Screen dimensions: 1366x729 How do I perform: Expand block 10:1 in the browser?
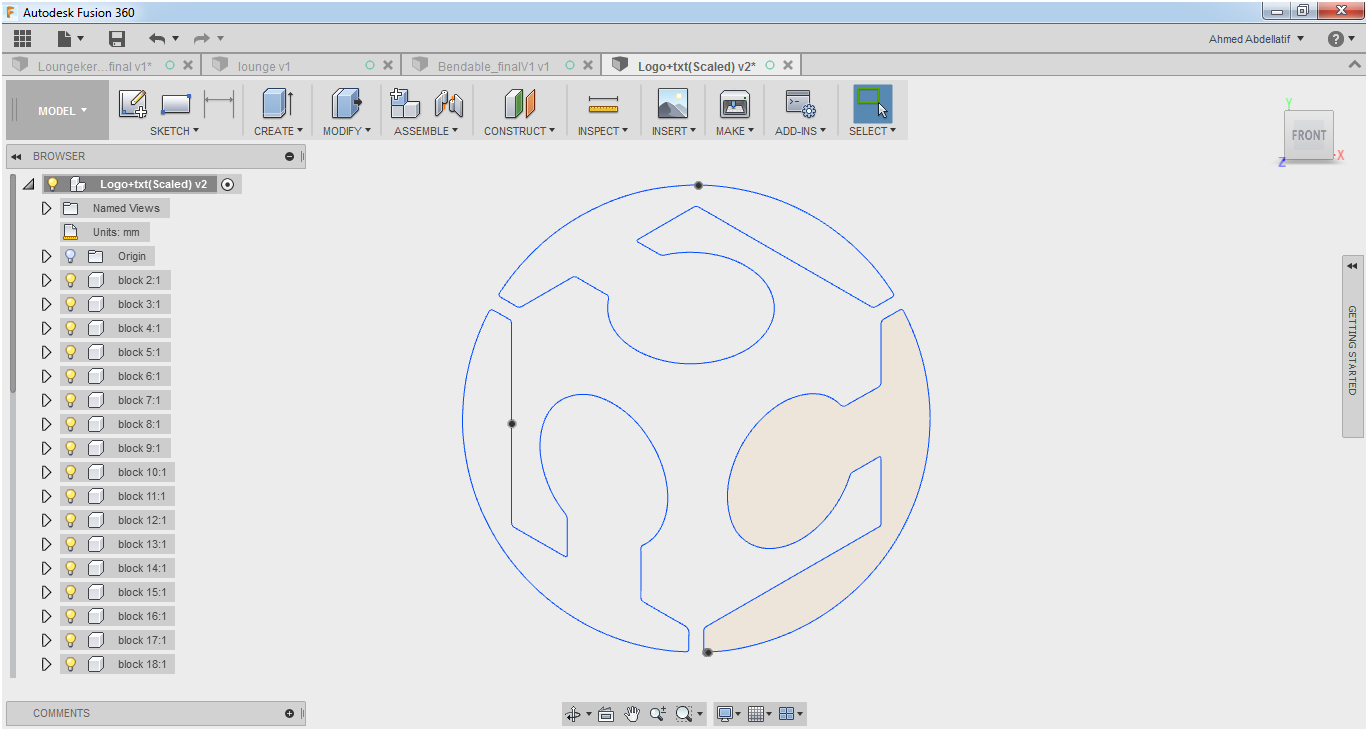coord(46,472)
